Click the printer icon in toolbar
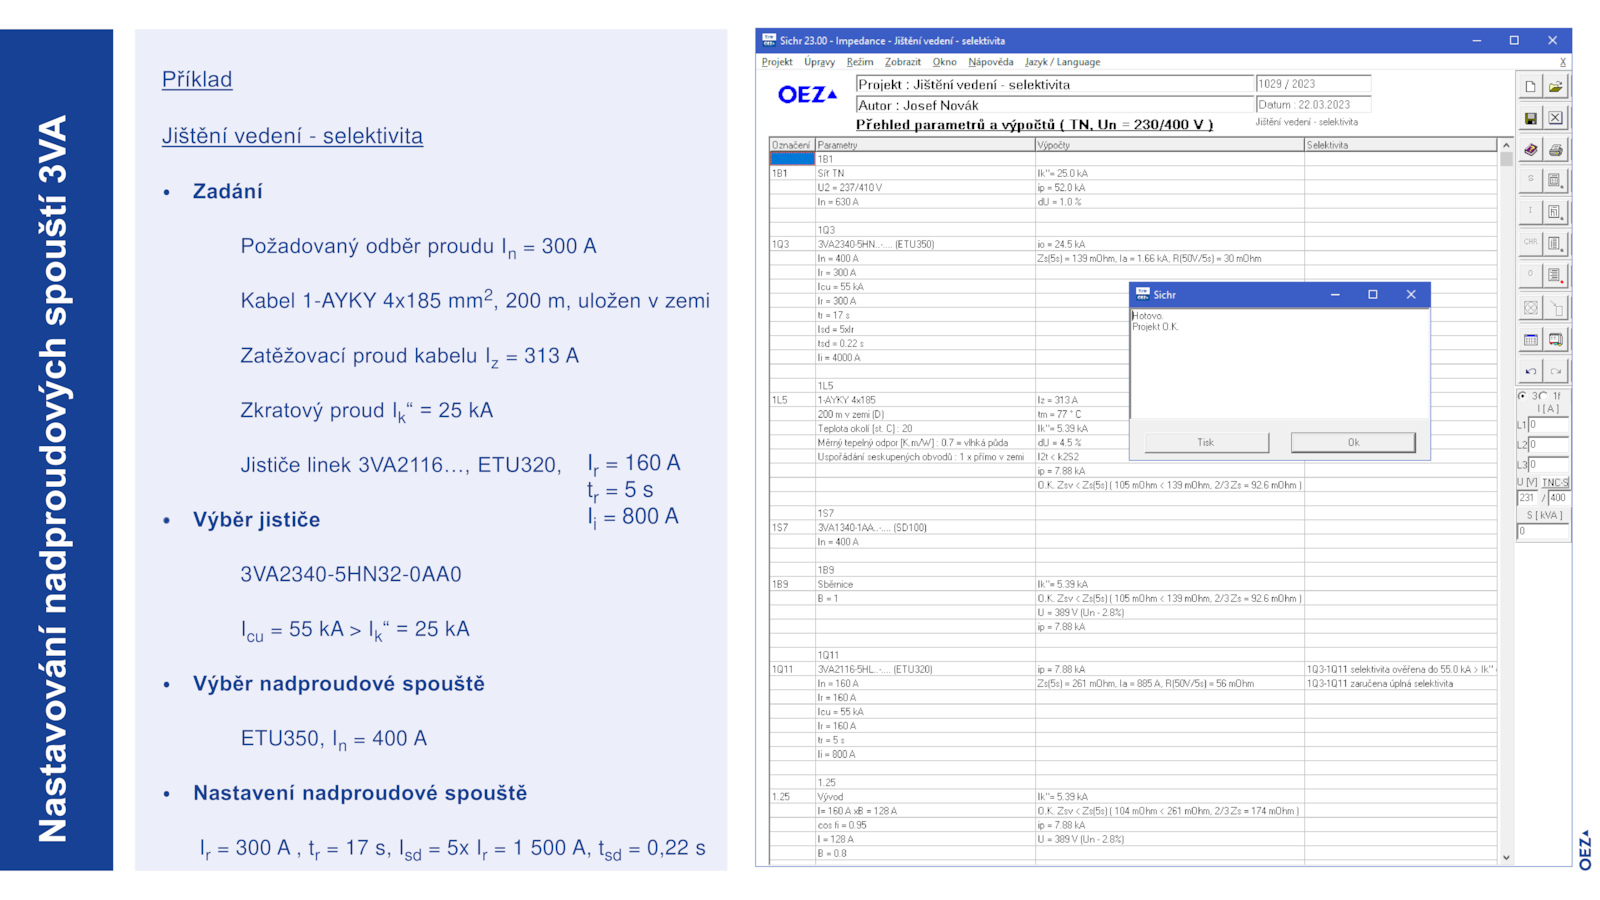1600x900 pixels. 1556,150
